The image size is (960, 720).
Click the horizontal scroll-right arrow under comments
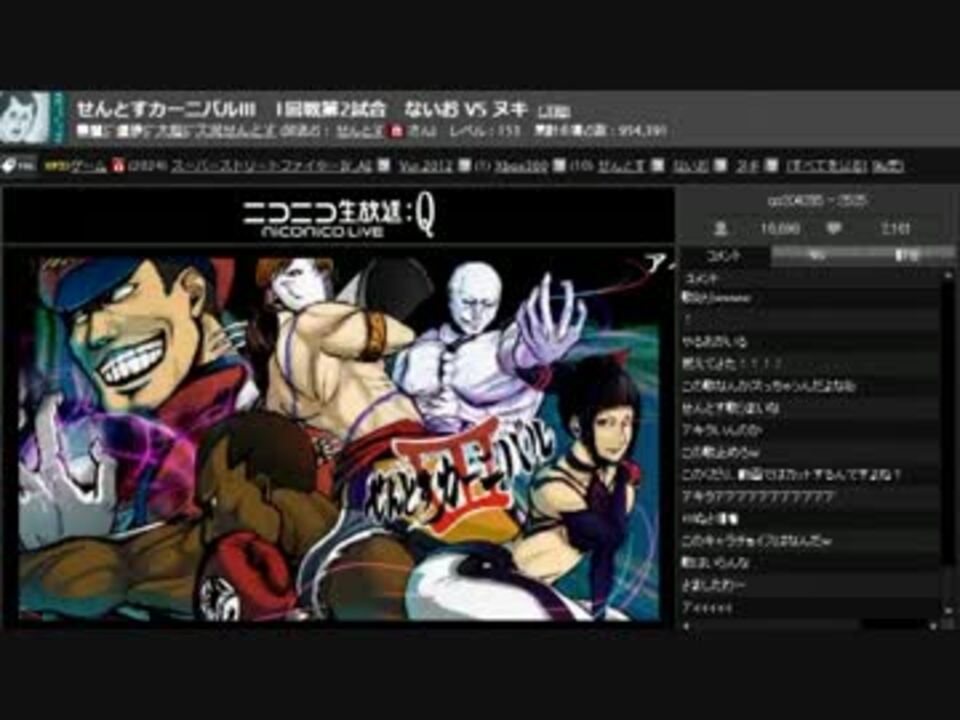coord(932,625)
